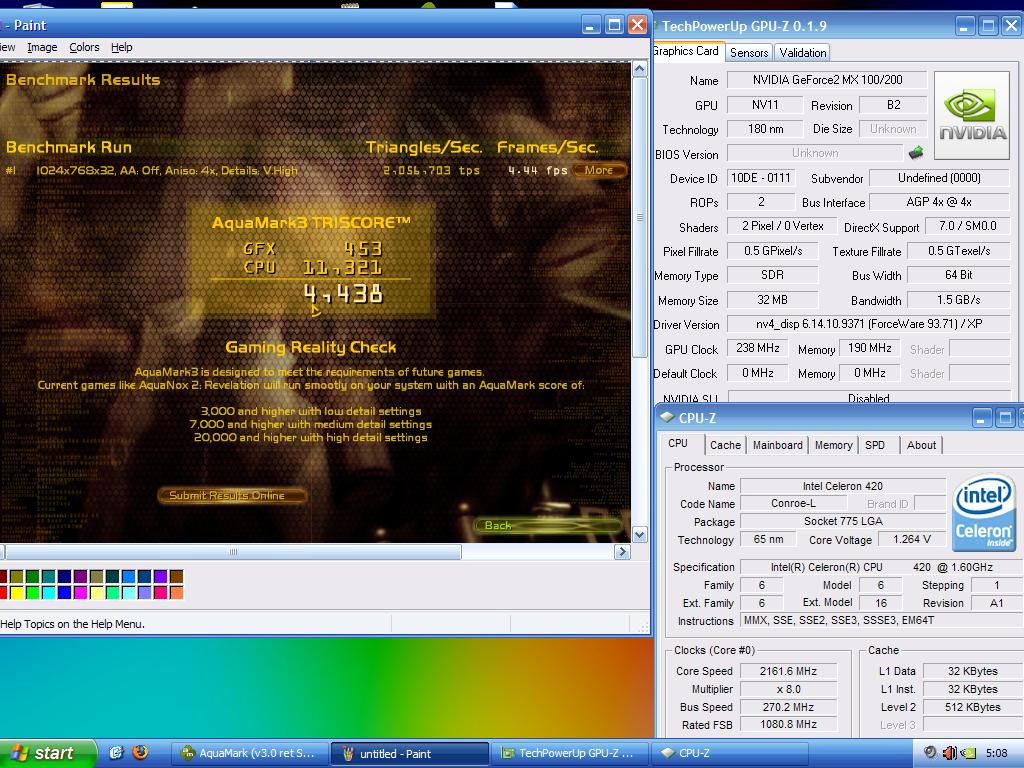Screen dimensions: 1024x768
Task: Open the Start menu
Action: pos(48,753)
